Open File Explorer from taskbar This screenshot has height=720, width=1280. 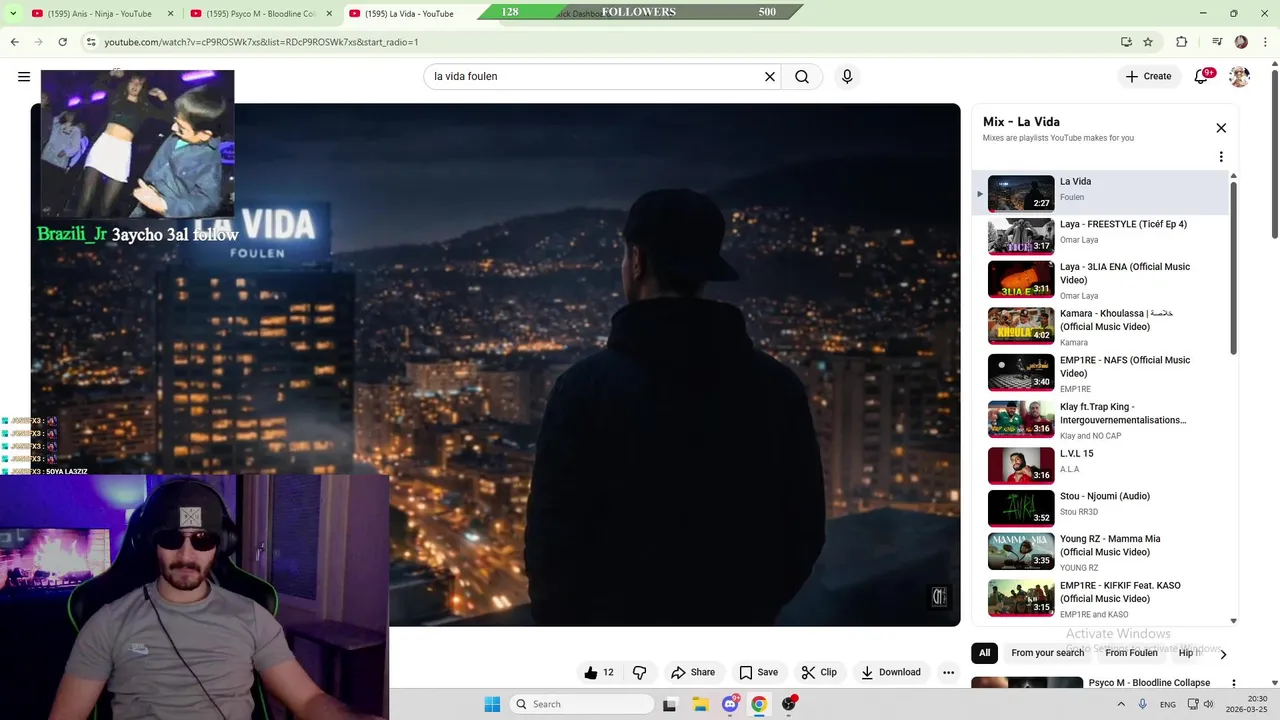[700, 704]
